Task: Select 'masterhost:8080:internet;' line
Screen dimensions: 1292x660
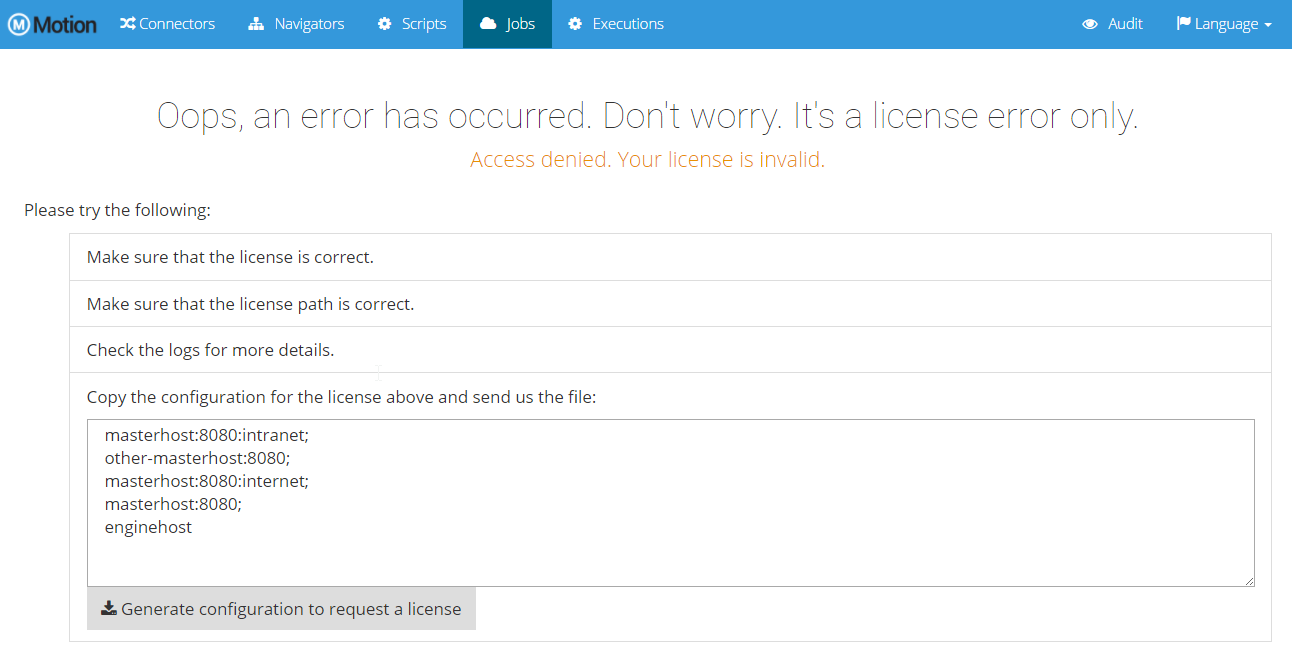Action: coord(207,481)
